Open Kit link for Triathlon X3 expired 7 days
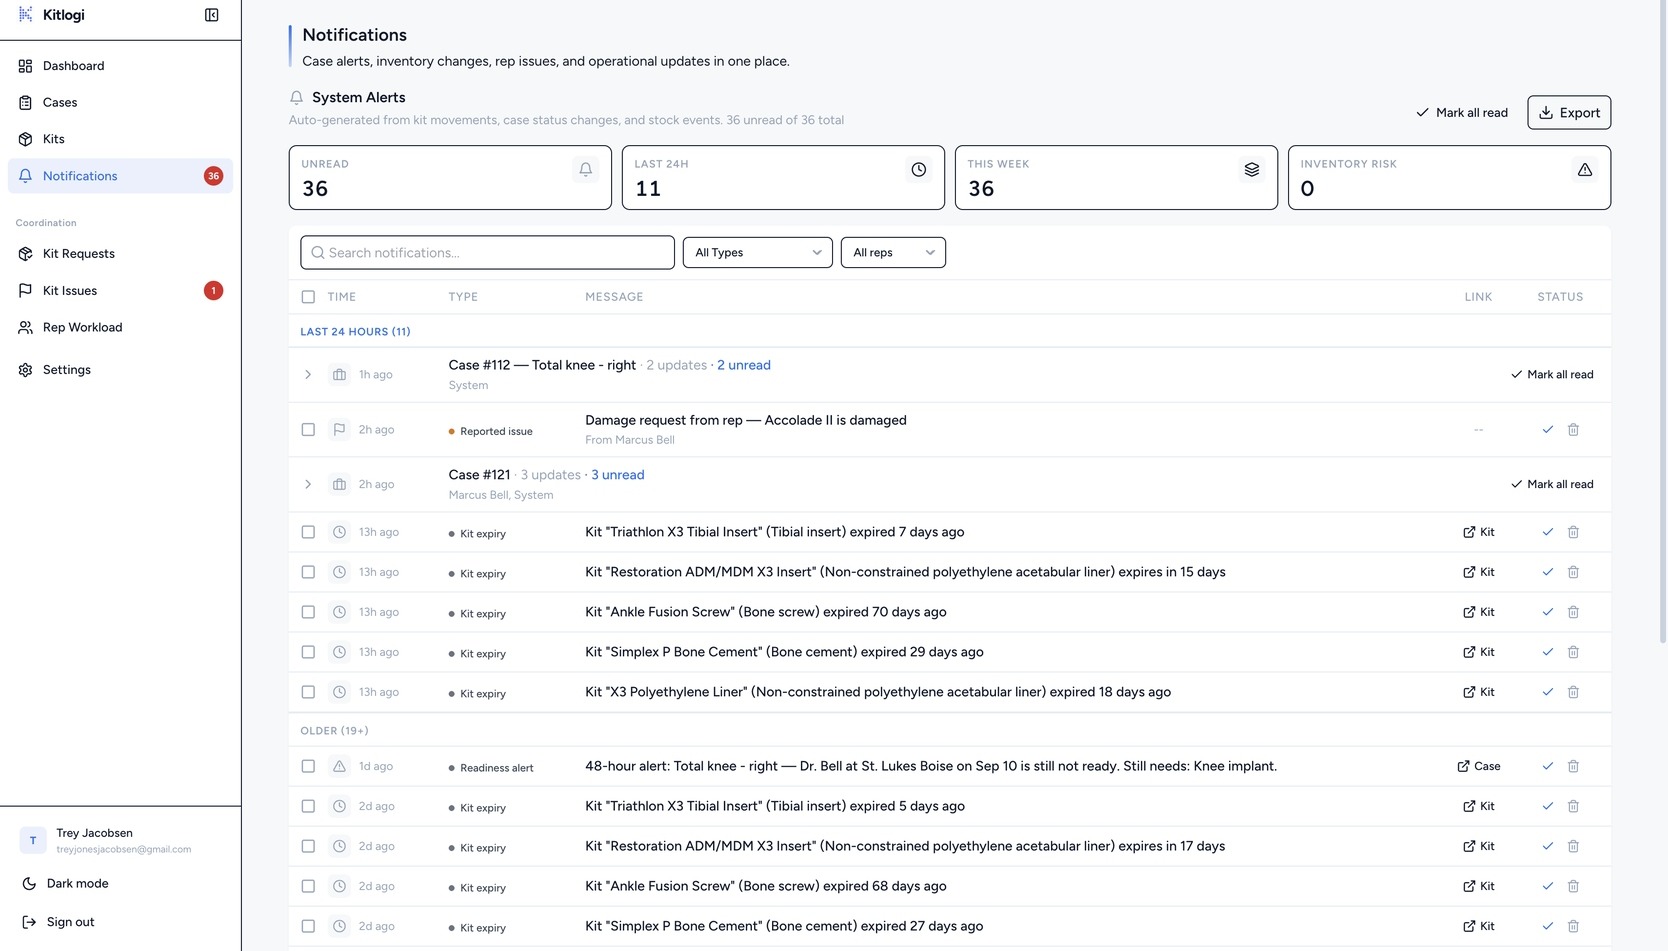 pos(1479,532)
